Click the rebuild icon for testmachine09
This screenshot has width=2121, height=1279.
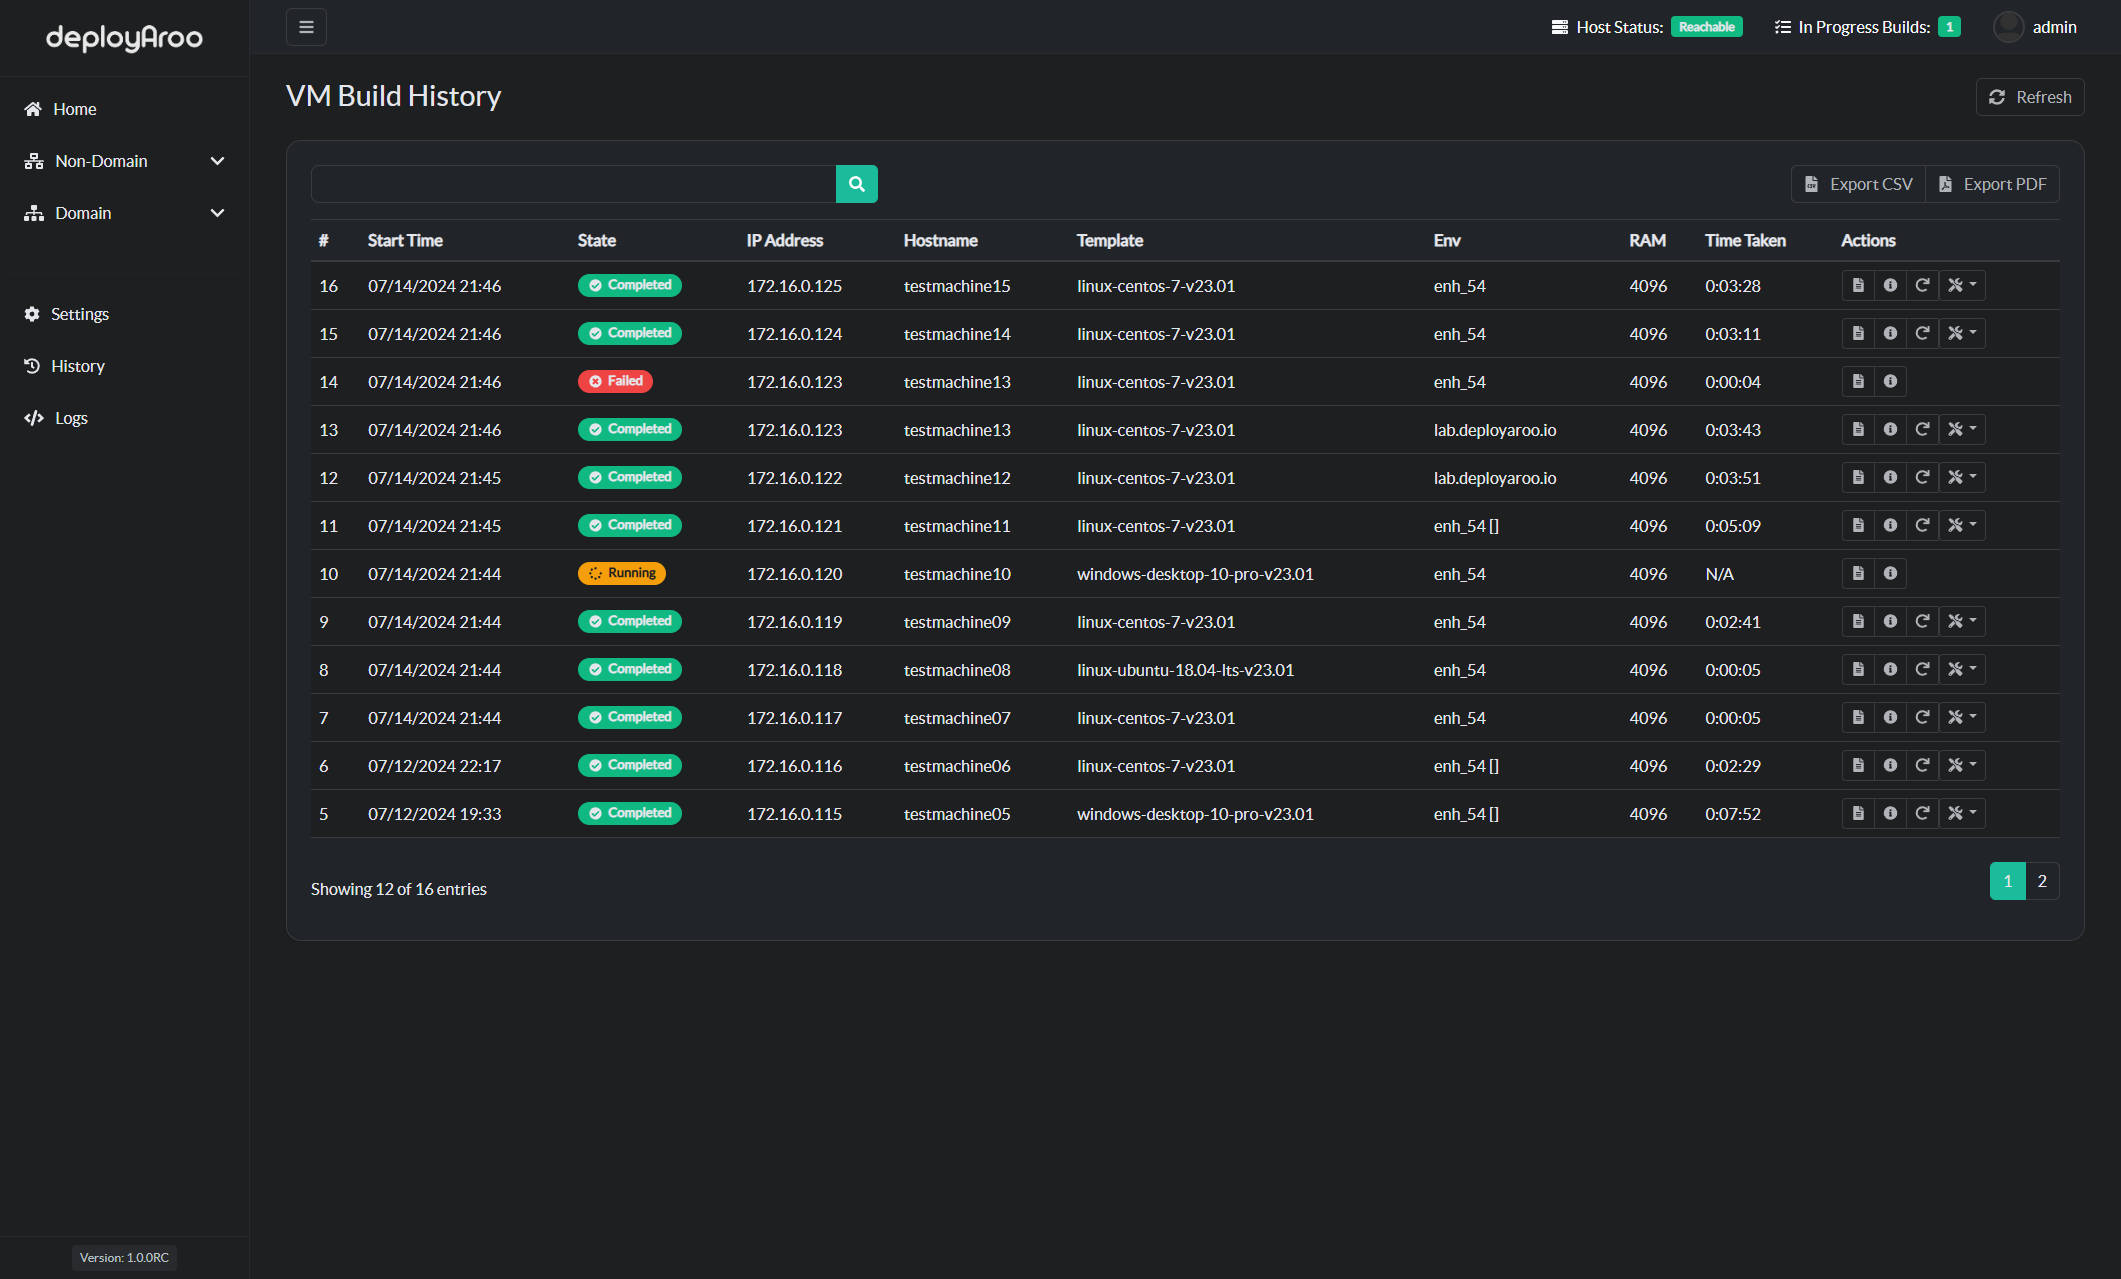coord(1923,621)
